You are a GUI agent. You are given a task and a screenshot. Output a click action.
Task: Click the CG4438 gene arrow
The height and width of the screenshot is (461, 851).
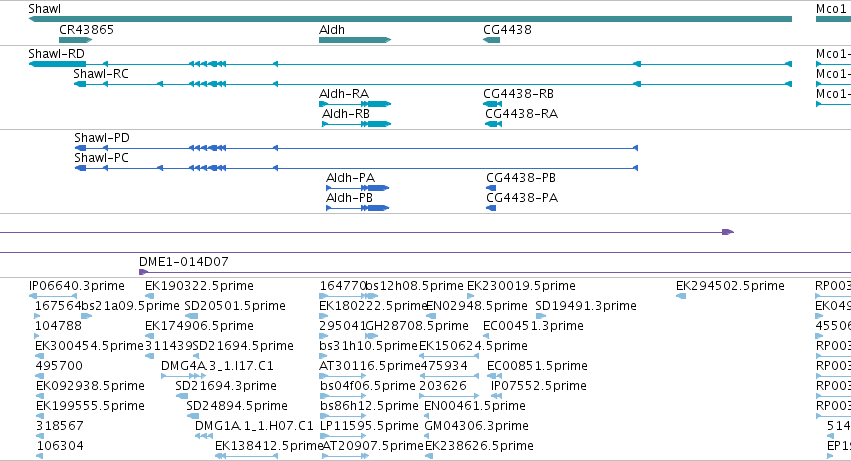click(x=491, y=40)
